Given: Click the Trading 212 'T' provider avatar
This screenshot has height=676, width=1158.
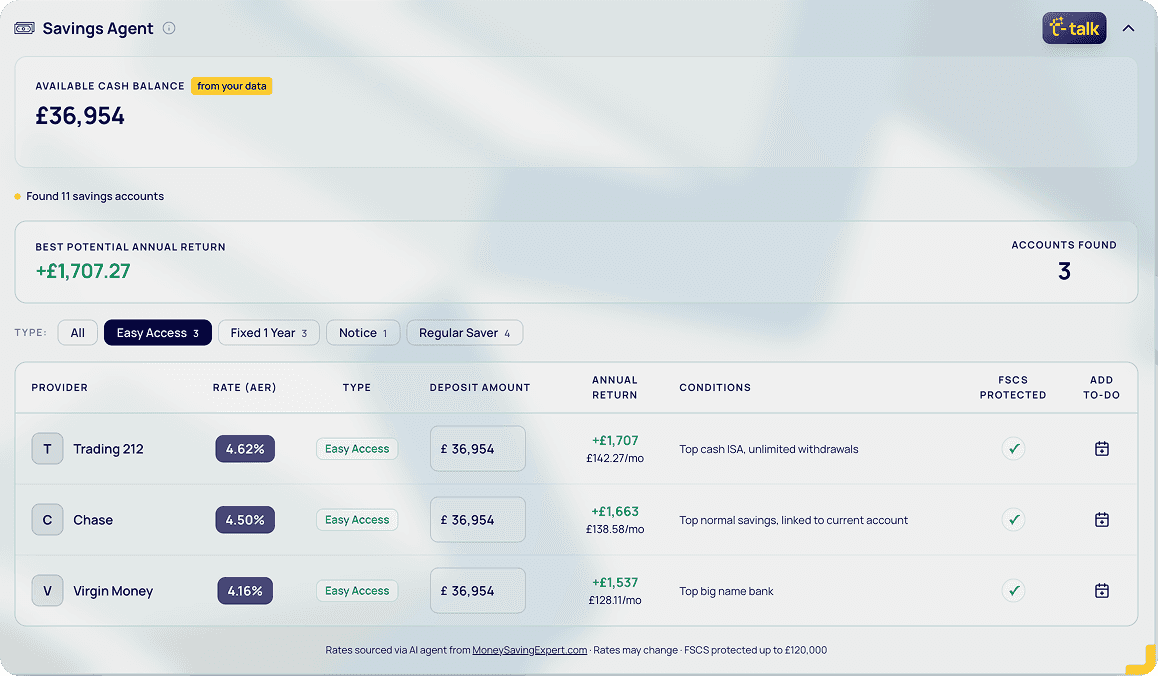Looking at the screenshot, I should (x=47, y=448).
